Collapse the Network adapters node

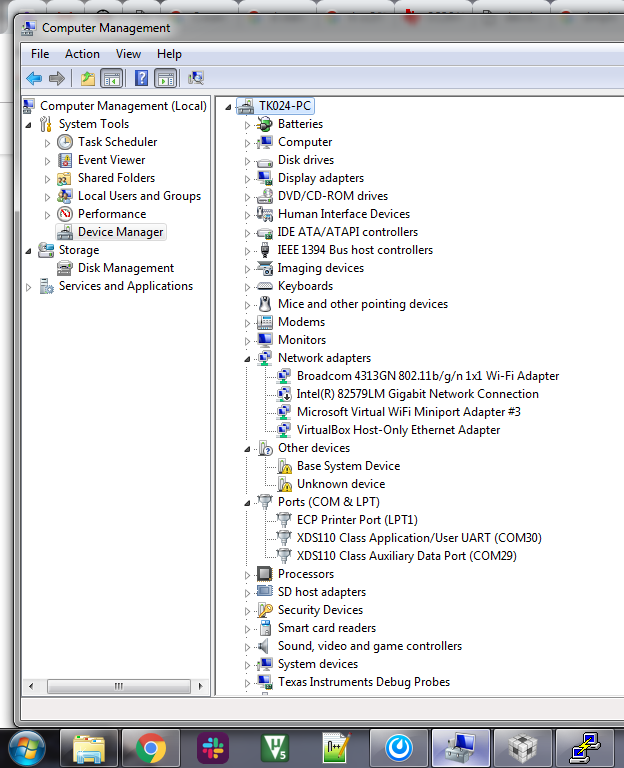point(247,359)
